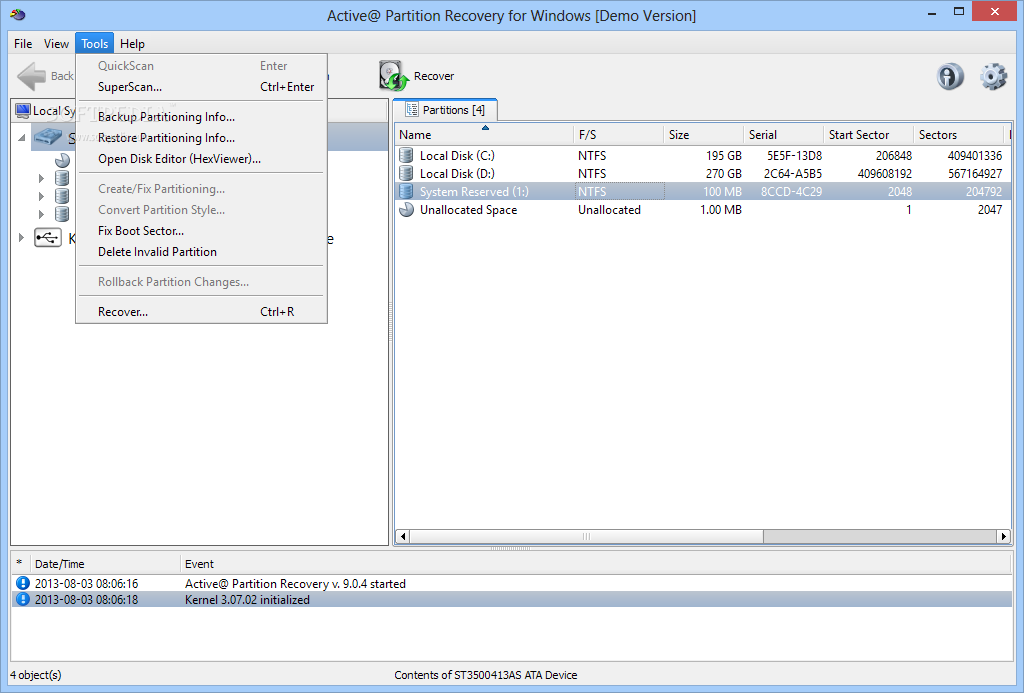This screenshot has width=1024, height=693.
Task: Select the System Reserved (1:) row name
Action: tap(474, 191)
